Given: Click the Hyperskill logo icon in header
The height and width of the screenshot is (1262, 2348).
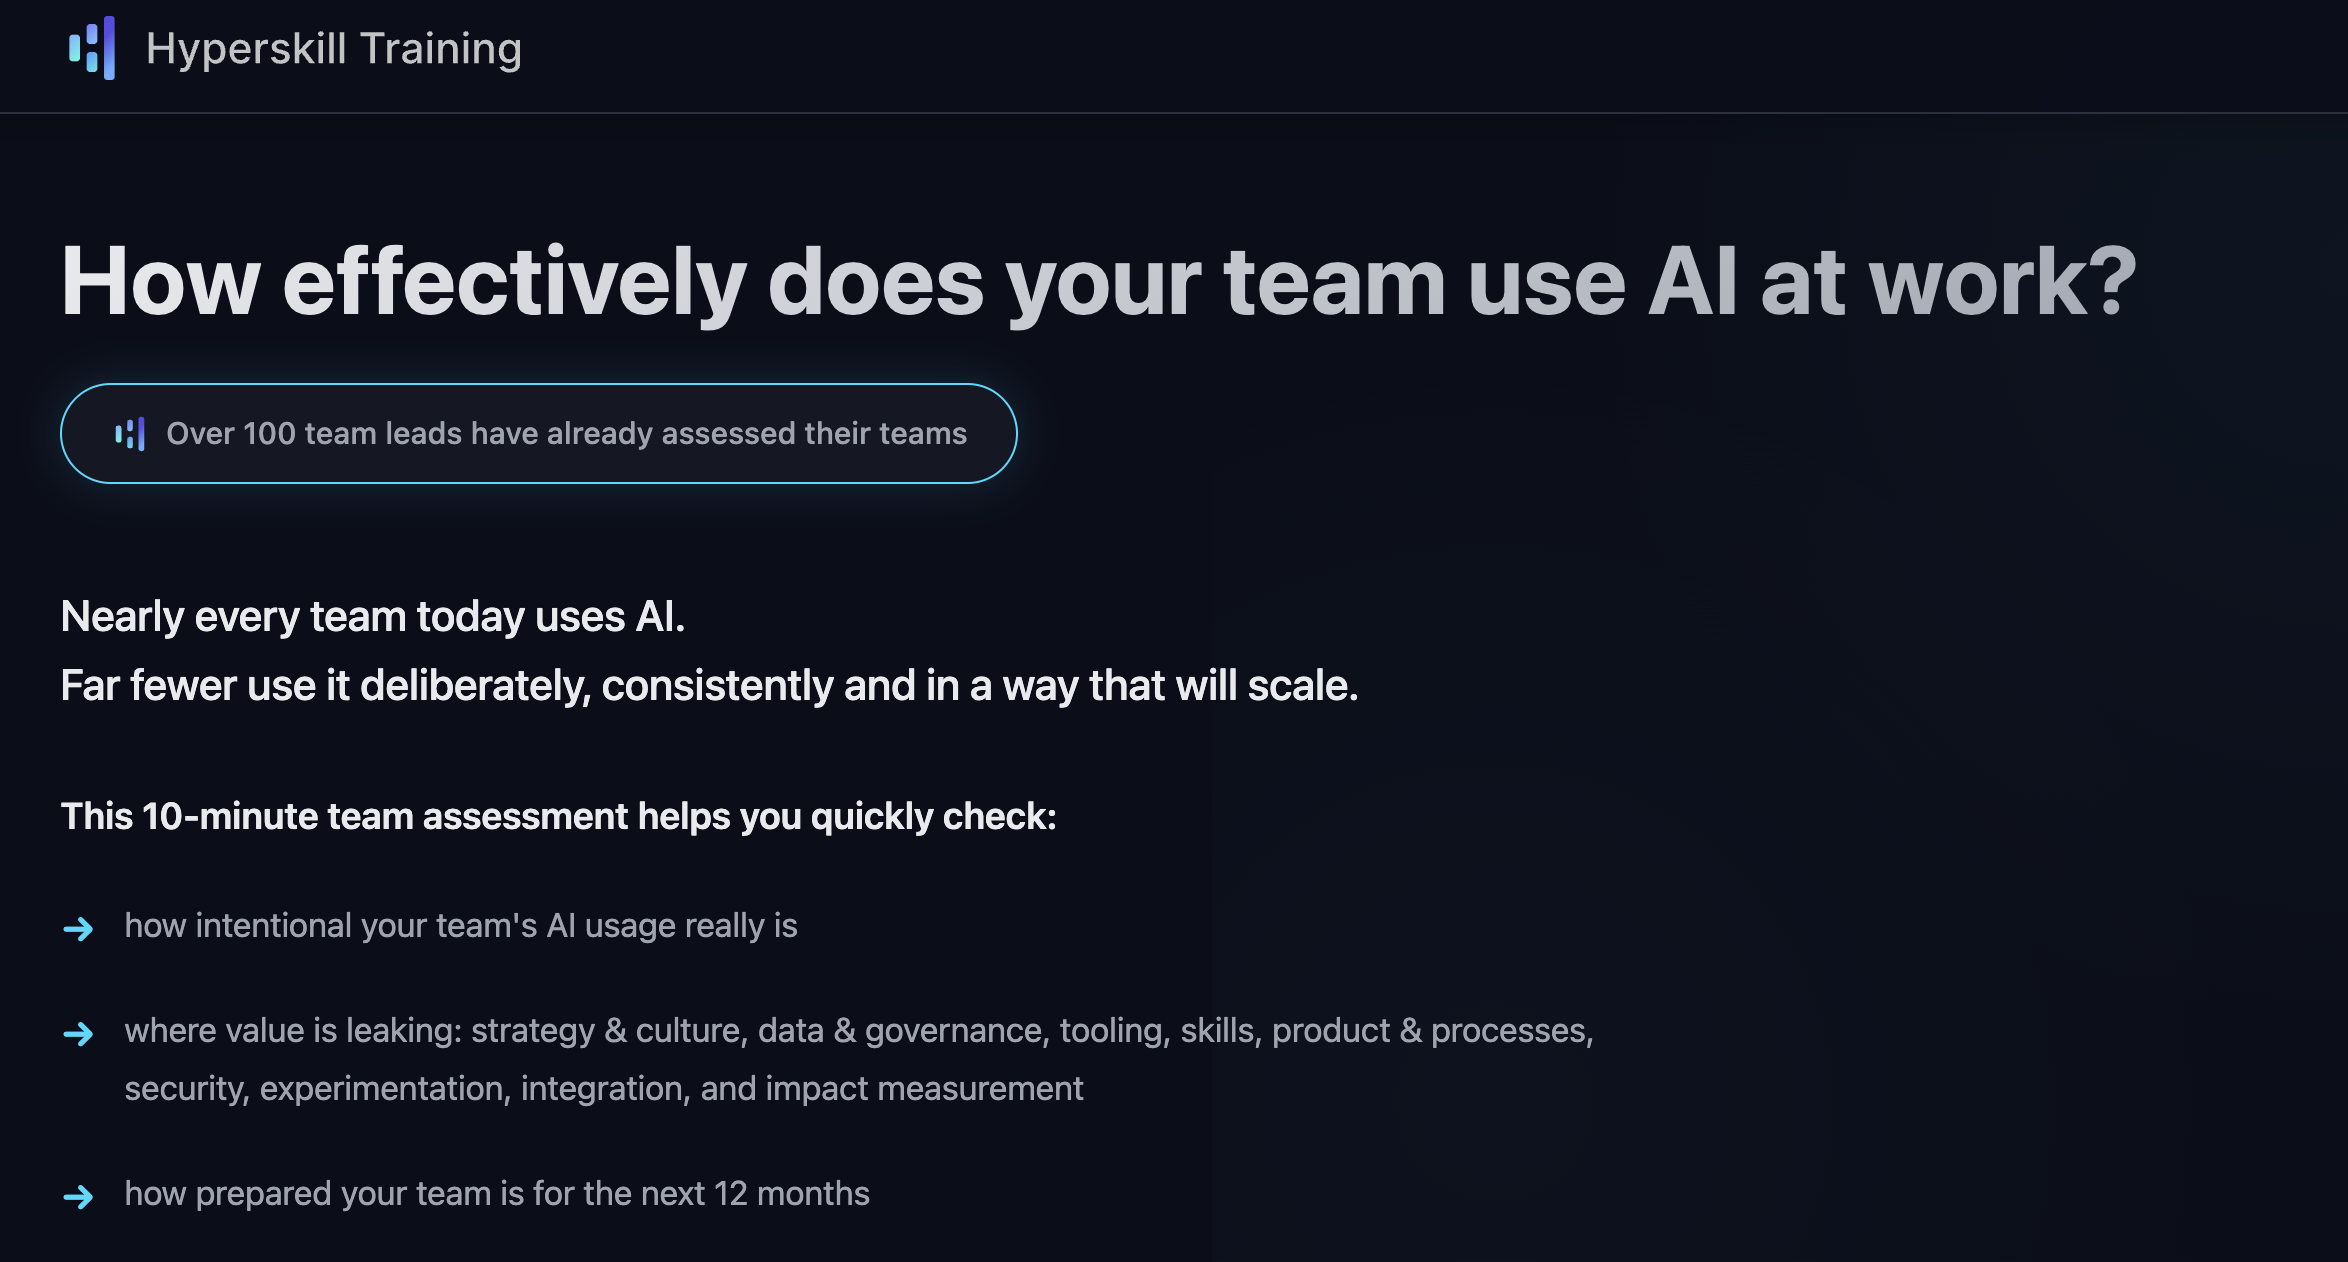Looking at the screenshot, I should (x=91, y=48).
